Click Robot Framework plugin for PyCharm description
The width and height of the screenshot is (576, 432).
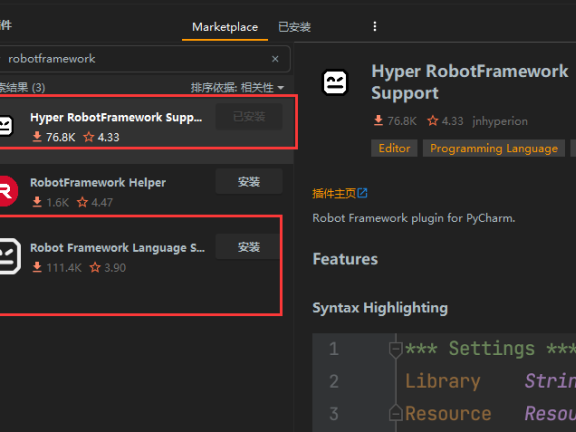coord(414,218)
